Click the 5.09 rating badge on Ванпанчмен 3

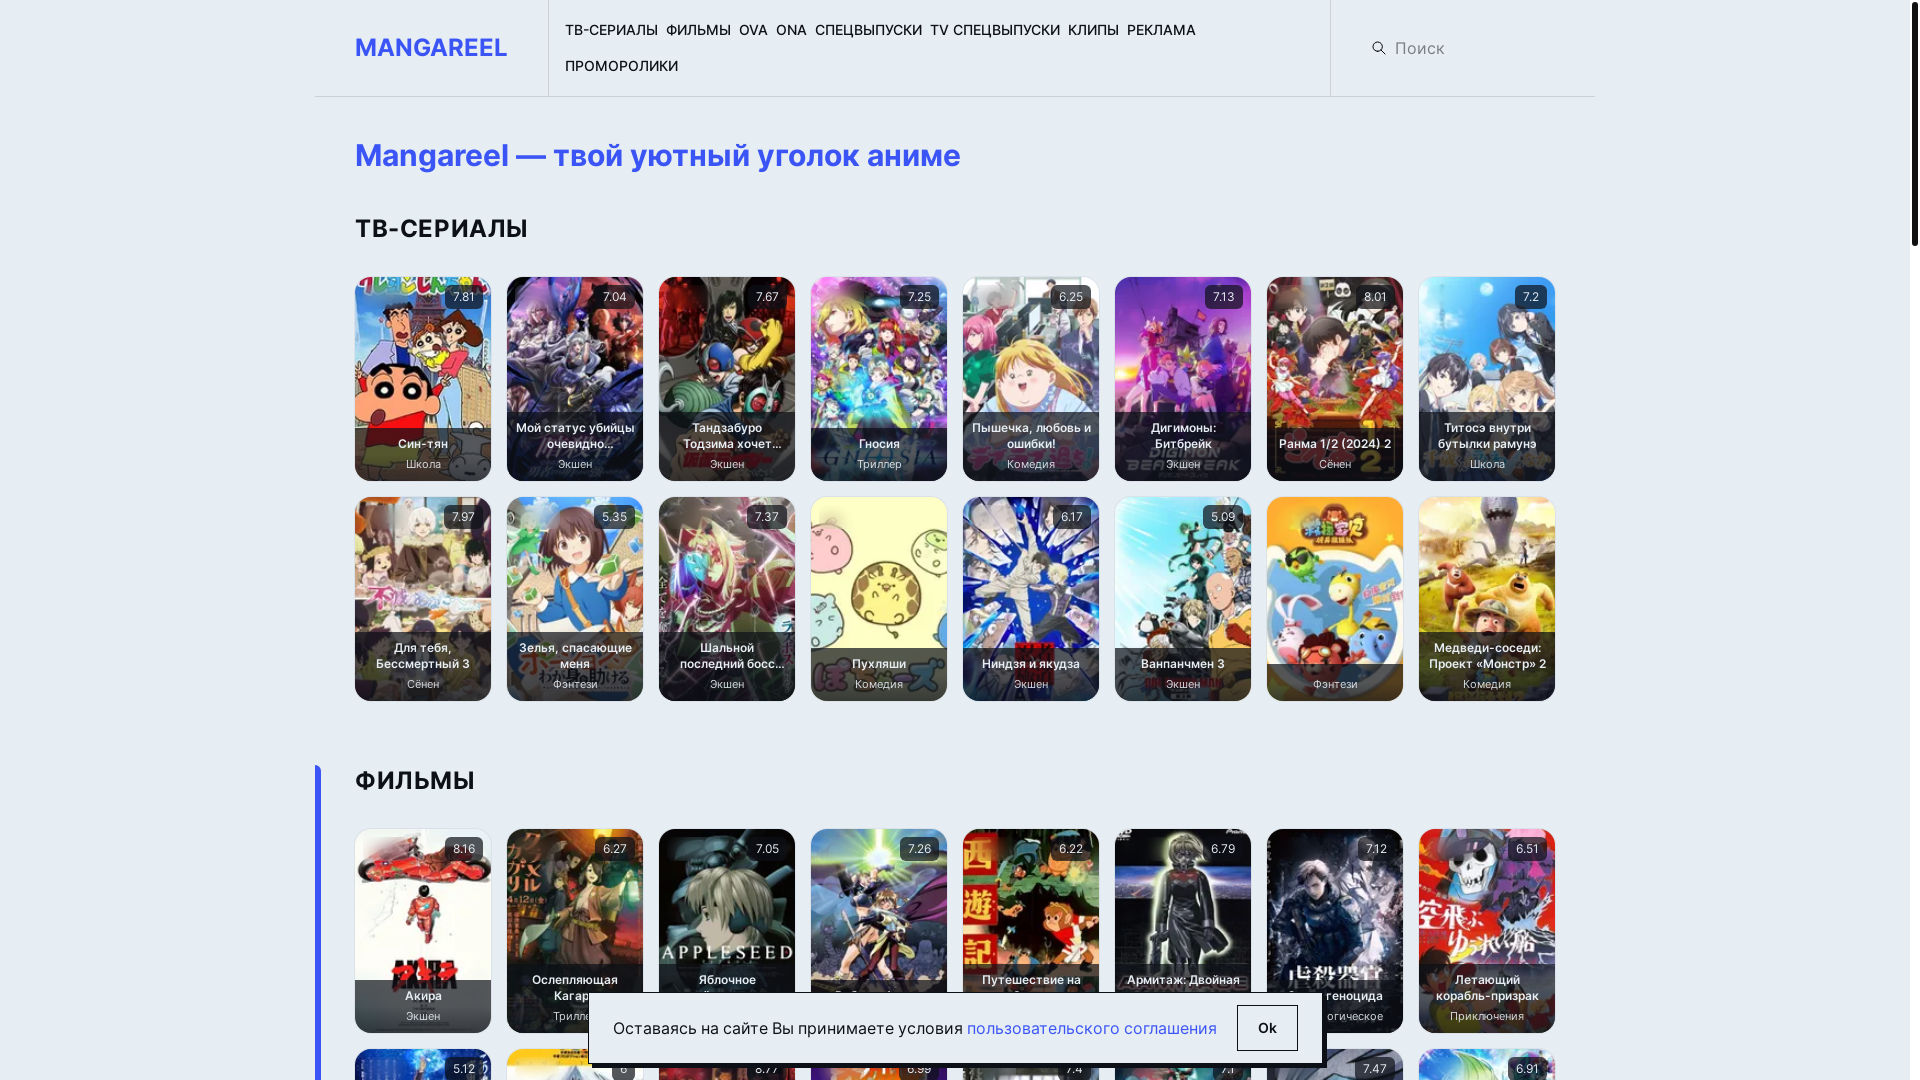click(1222, 517)
